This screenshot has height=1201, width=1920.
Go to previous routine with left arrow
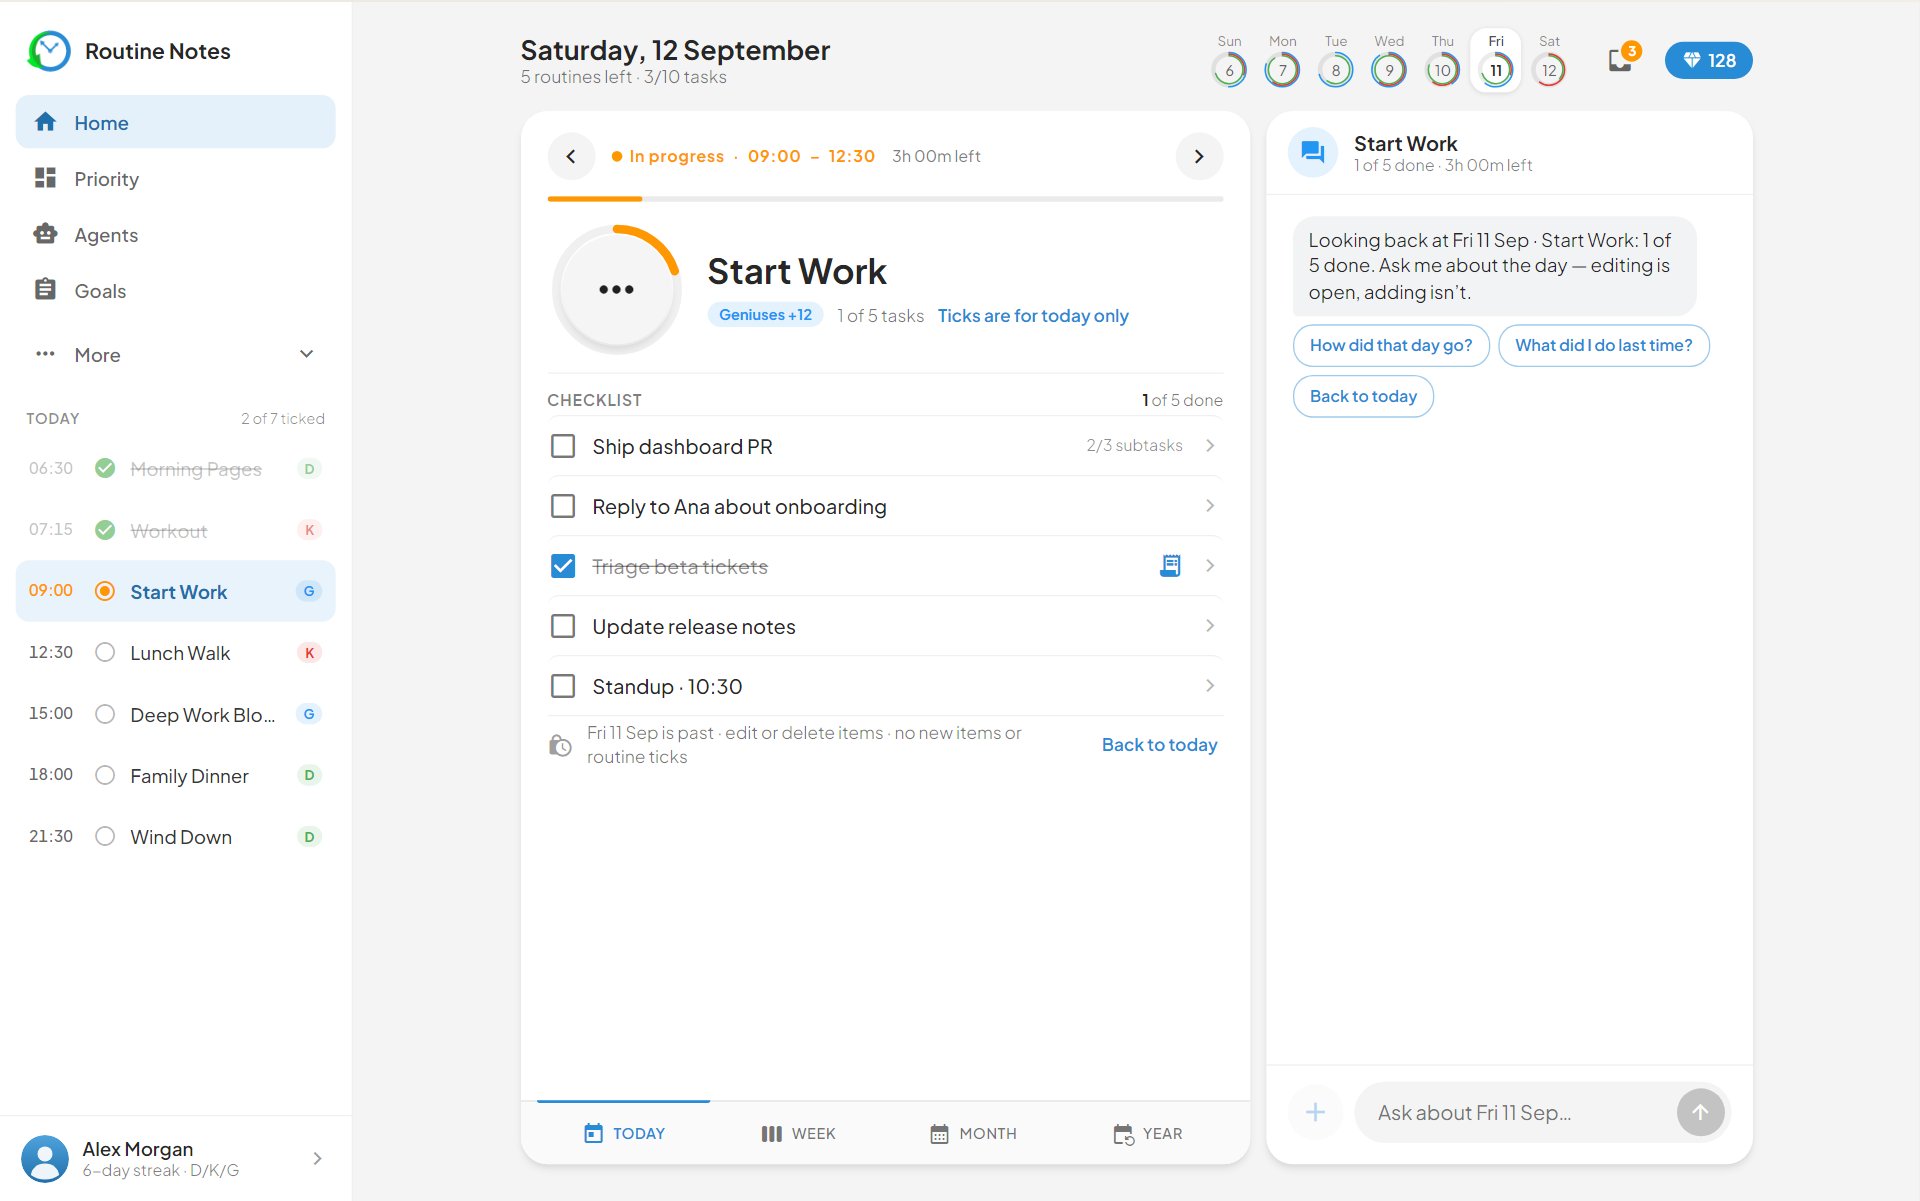tap(571, 156)
